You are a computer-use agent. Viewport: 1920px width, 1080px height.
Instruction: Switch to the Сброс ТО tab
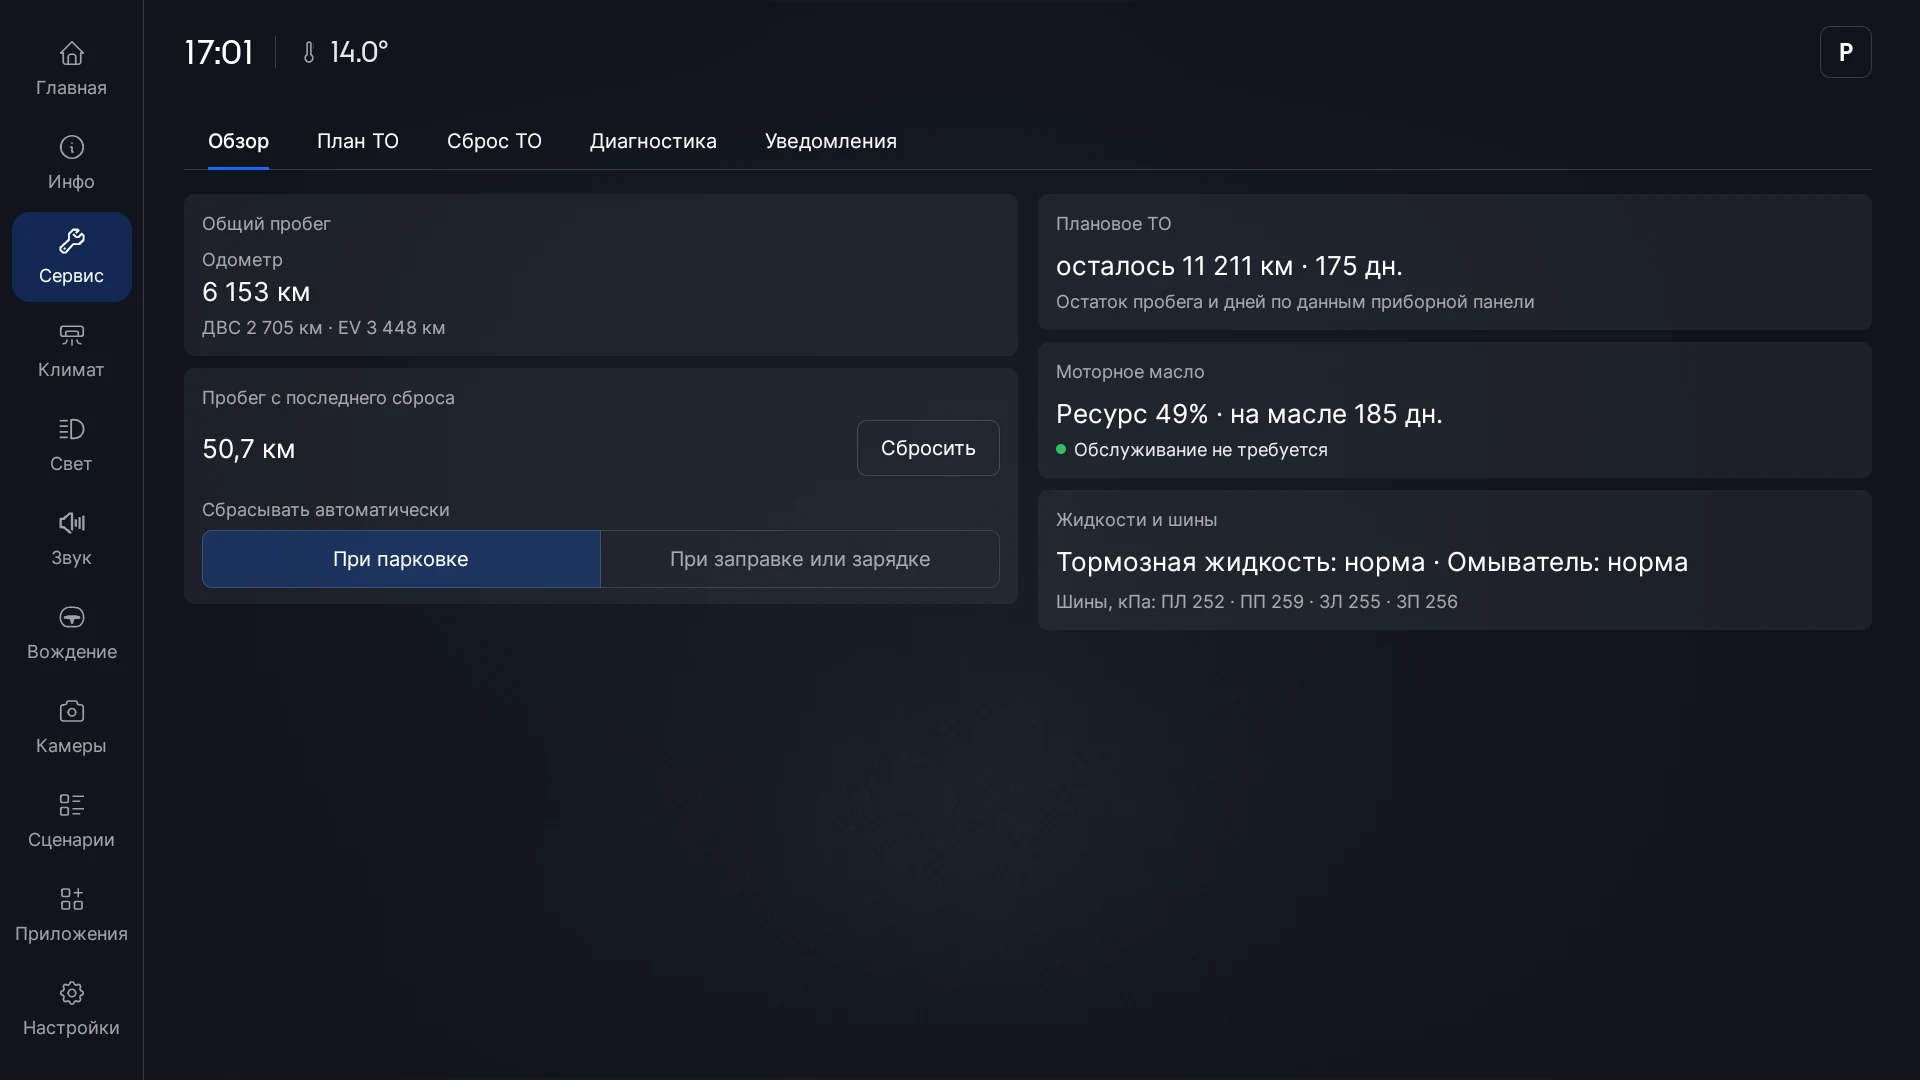494,141
